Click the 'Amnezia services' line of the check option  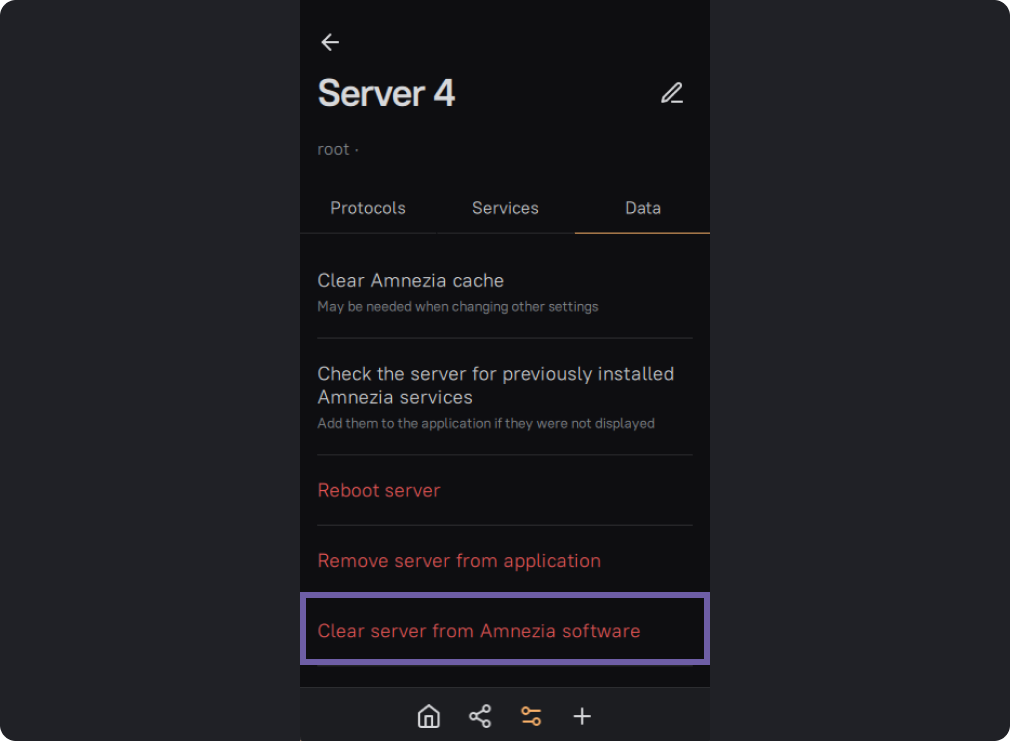395,398
